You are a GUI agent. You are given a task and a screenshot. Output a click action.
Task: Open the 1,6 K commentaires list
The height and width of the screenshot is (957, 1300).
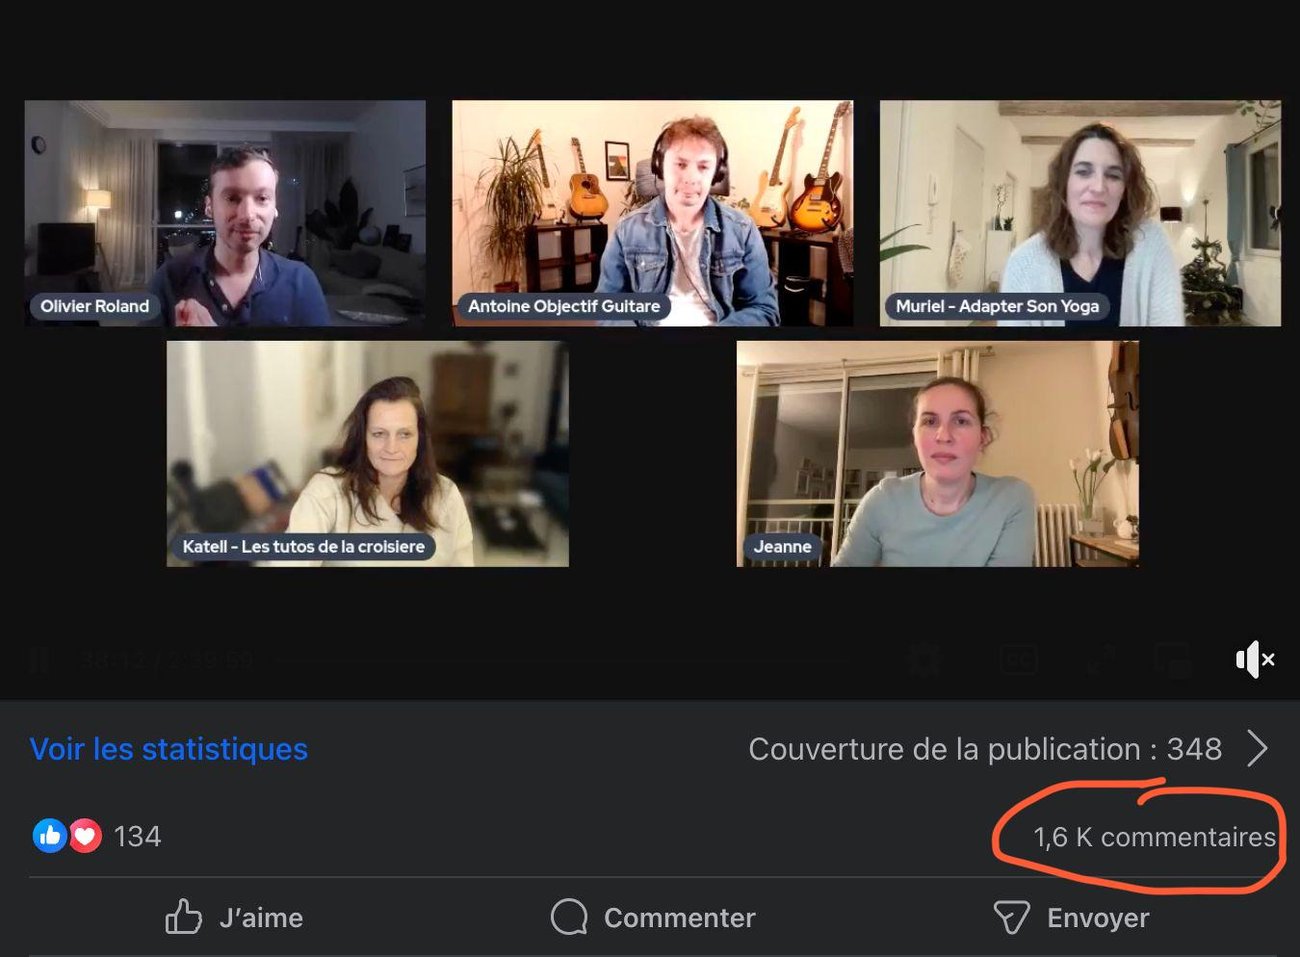point(1154,837)
